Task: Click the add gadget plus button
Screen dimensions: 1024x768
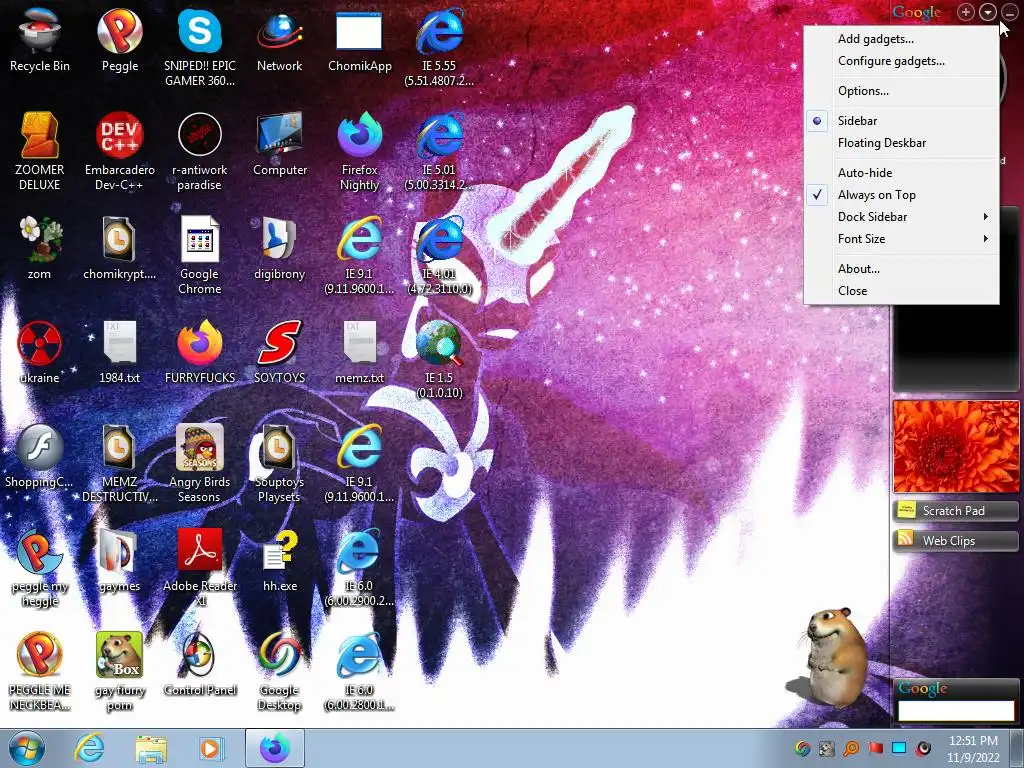Action: tap(965, 12)
